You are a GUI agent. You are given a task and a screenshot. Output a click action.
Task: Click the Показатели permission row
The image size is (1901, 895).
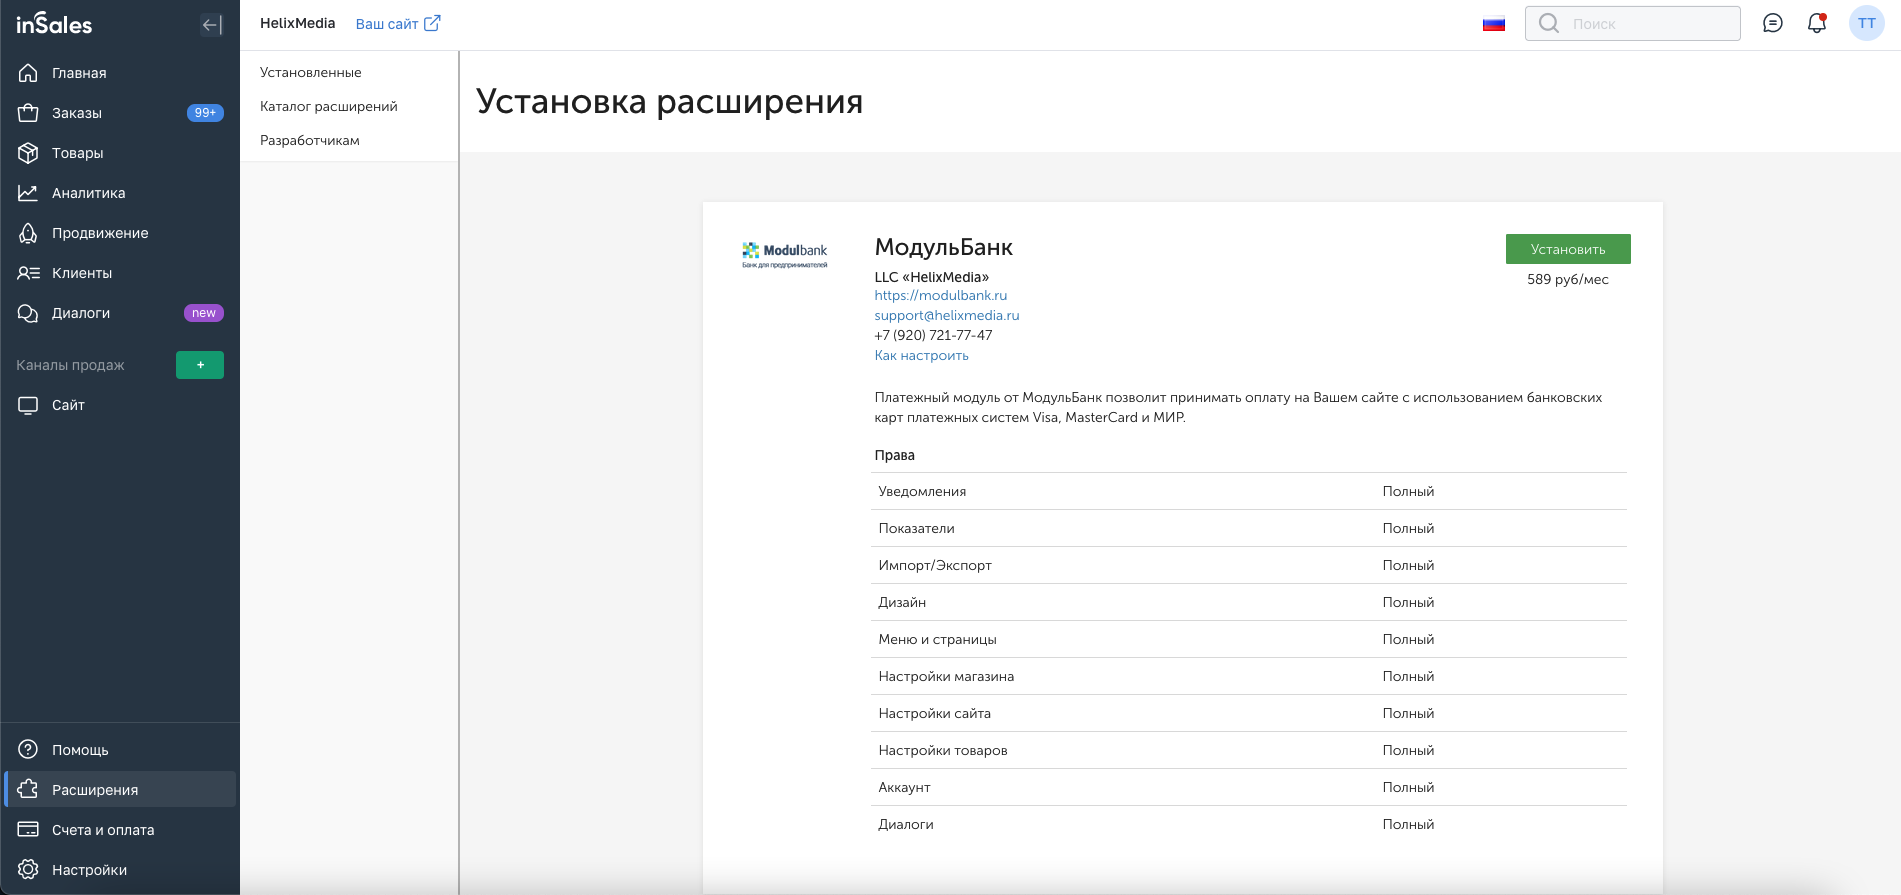1249,528
